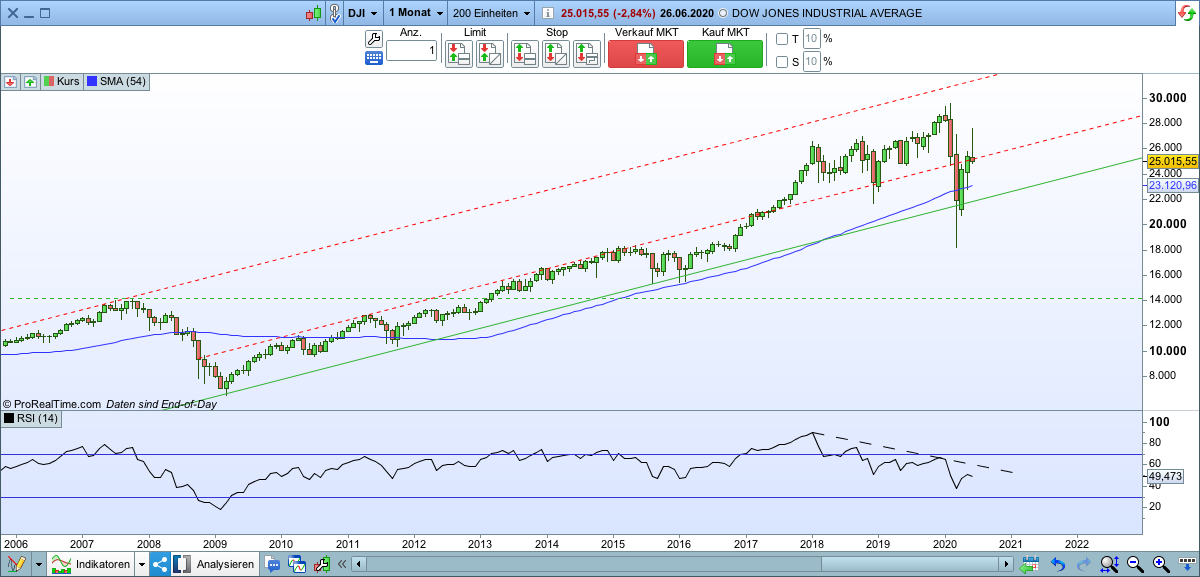Viewport: 1200px width, 577px height.
Task: Select the Analysieren brackets tool
Action: (x=181, y=563)
